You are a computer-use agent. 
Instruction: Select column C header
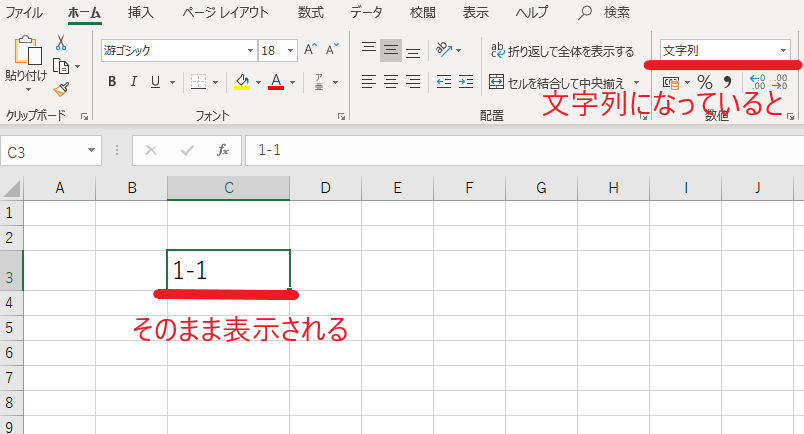(228, 188)
